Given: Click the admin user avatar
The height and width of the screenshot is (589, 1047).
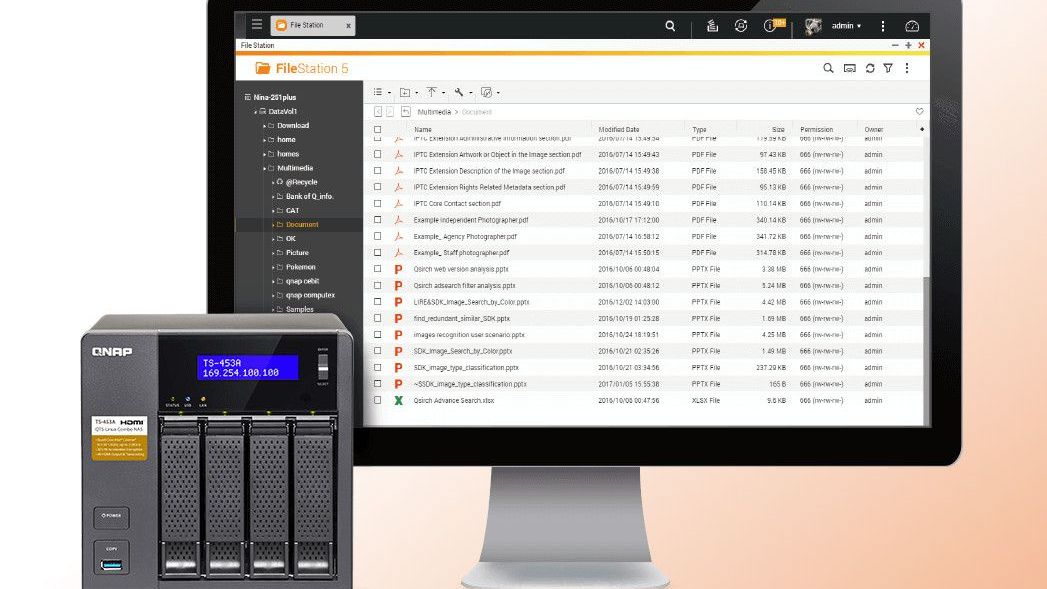Looking at the screenshot, I should 813,26.
